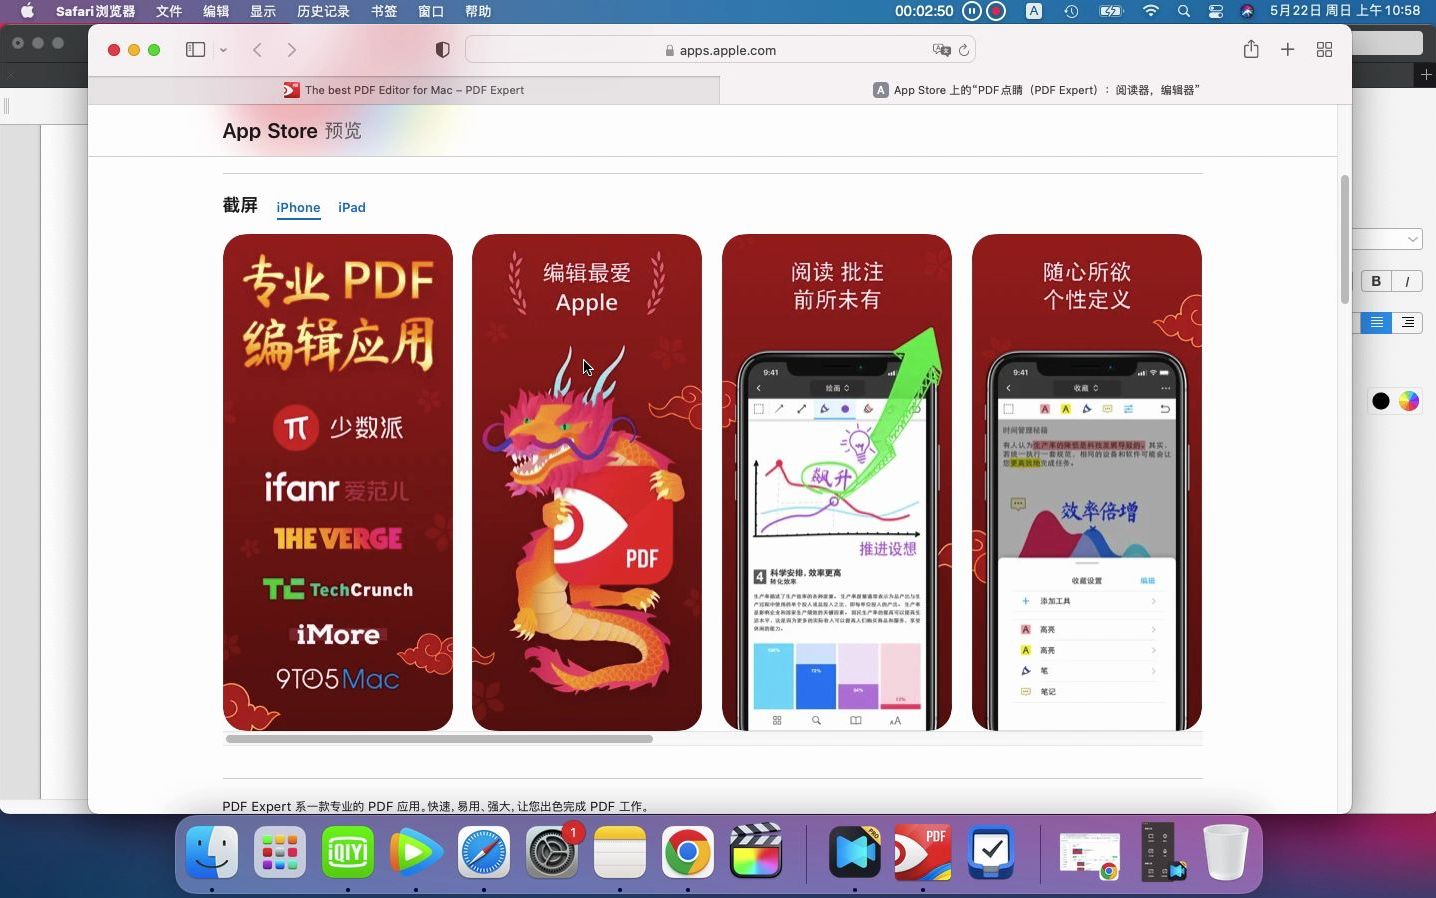Click the input source A icon
This screenshot has height=898, width=1436.
pyautogui.click(x=1034, y=11)
